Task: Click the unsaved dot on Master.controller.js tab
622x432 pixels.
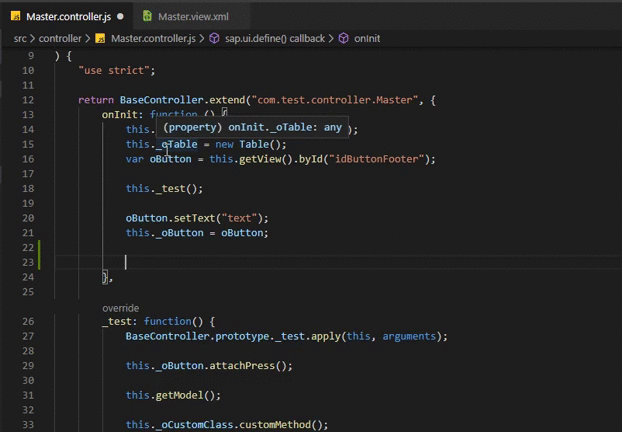Action: [x=121, y=17]
